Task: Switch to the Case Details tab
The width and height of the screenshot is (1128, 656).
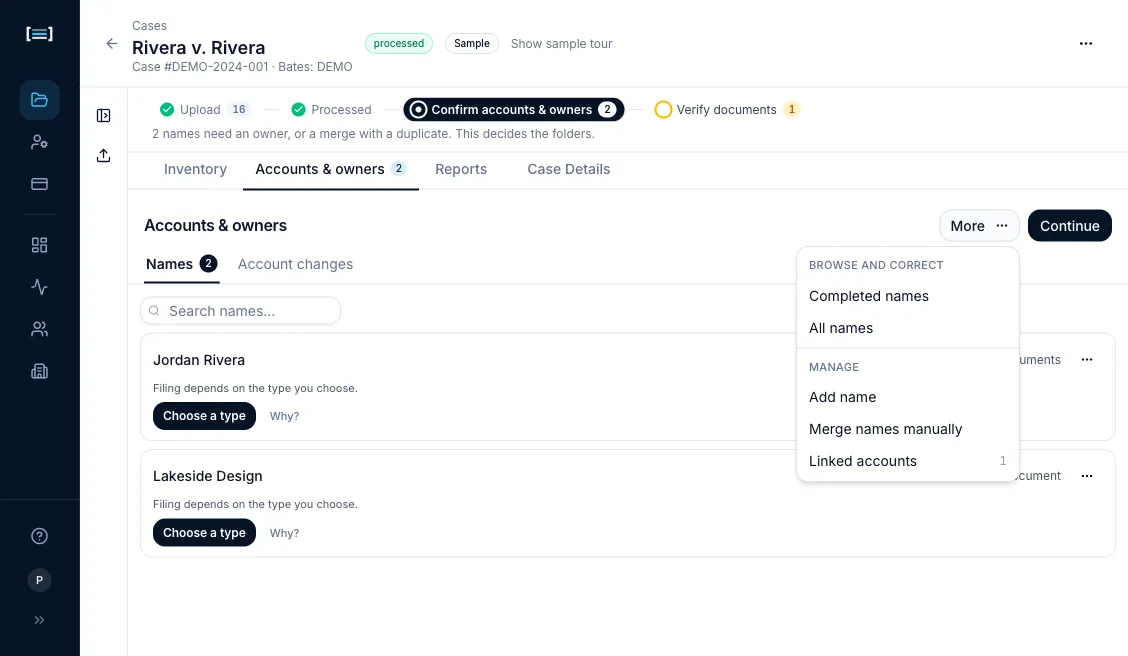Action: [568, 169]
